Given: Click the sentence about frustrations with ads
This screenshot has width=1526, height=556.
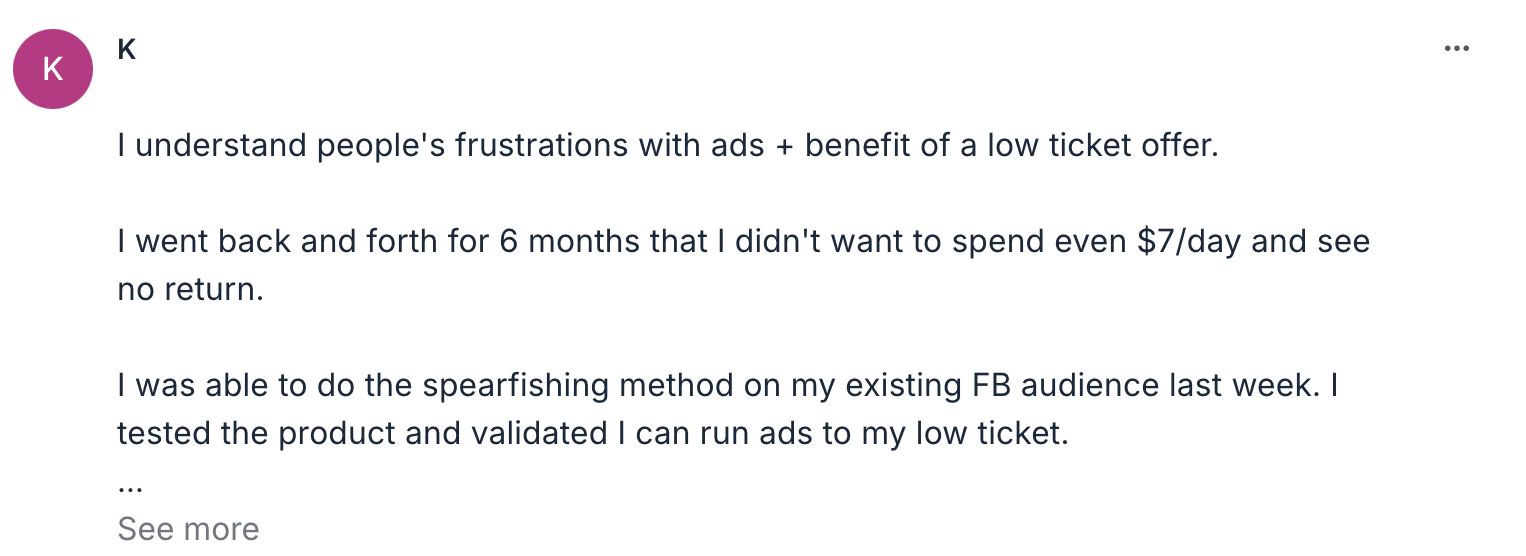Looking at the screenshot, I should pyautogui.click(x=668, y=146).
